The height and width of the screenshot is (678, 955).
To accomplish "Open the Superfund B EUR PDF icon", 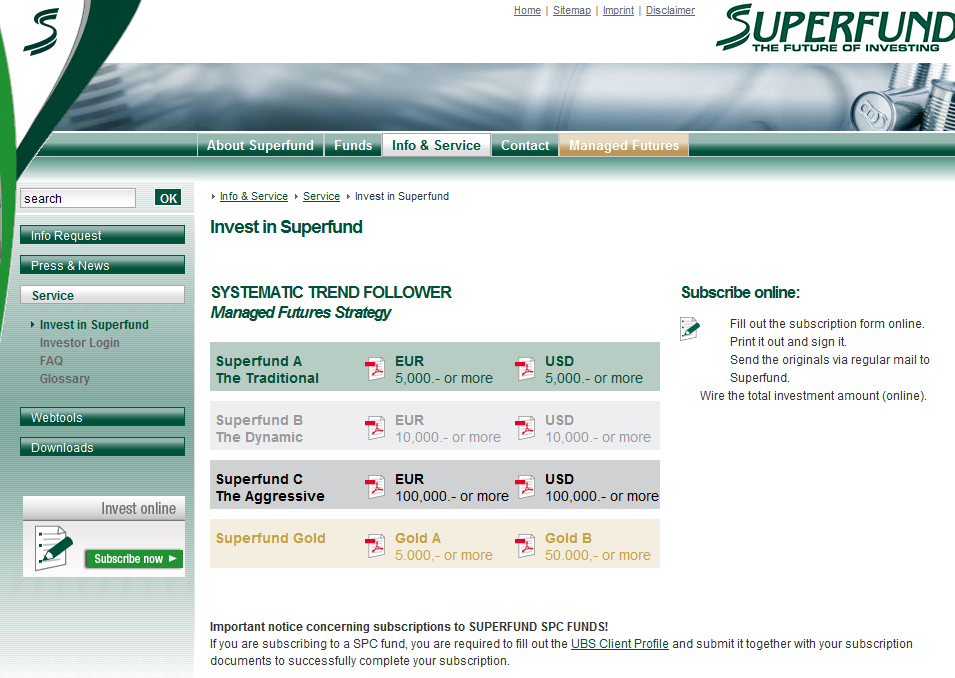I will 375,428.
